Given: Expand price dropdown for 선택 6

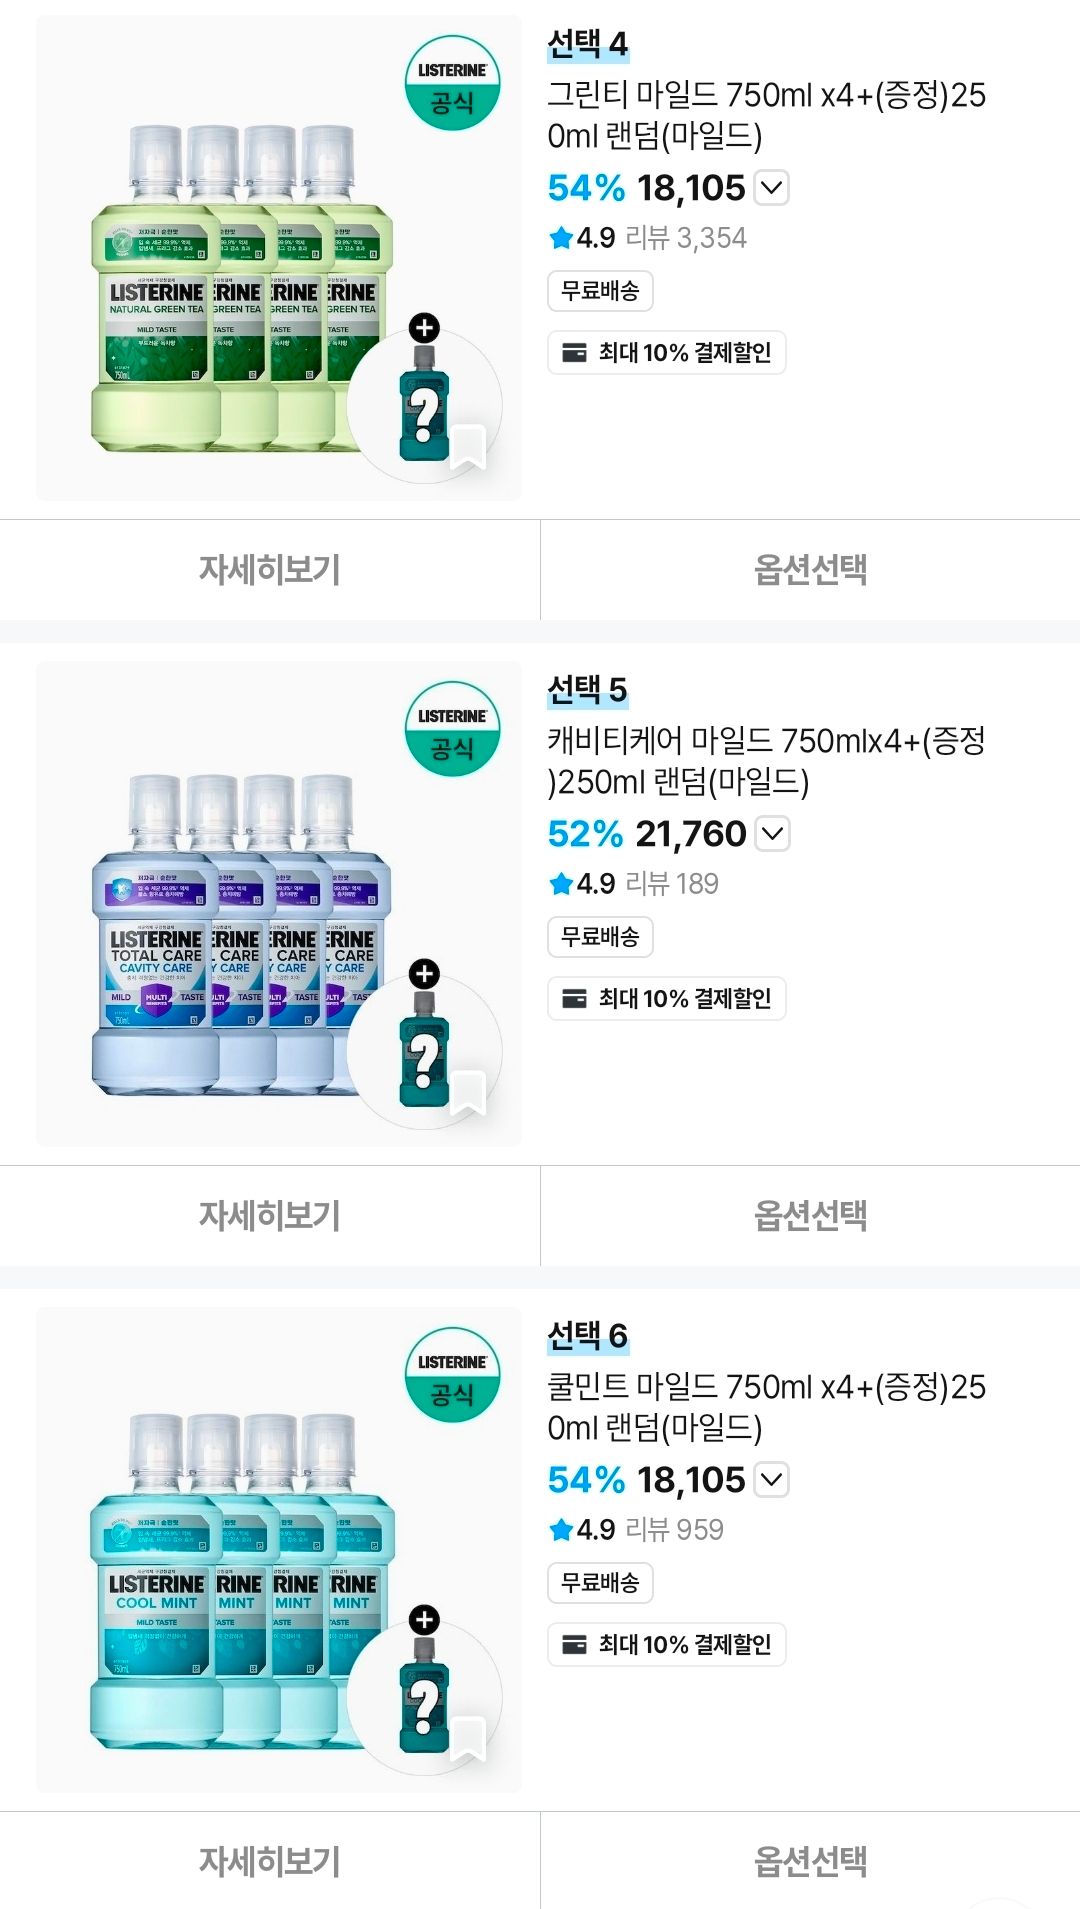Looking at the screenshot, I should [x=771, y=1480].
